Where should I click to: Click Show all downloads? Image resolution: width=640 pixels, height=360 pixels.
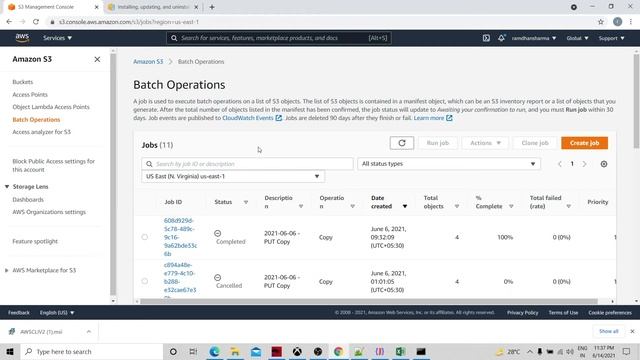609,331
